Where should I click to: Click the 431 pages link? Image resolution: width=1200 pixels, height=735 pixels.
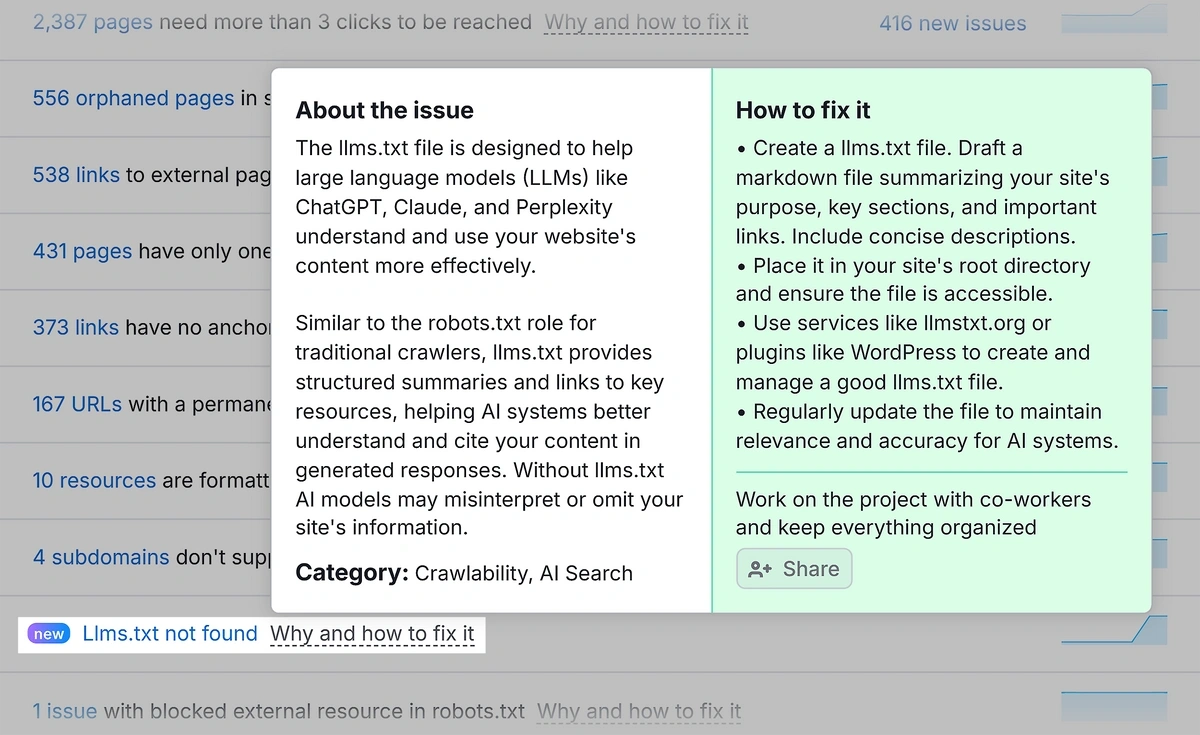(82, 251)
